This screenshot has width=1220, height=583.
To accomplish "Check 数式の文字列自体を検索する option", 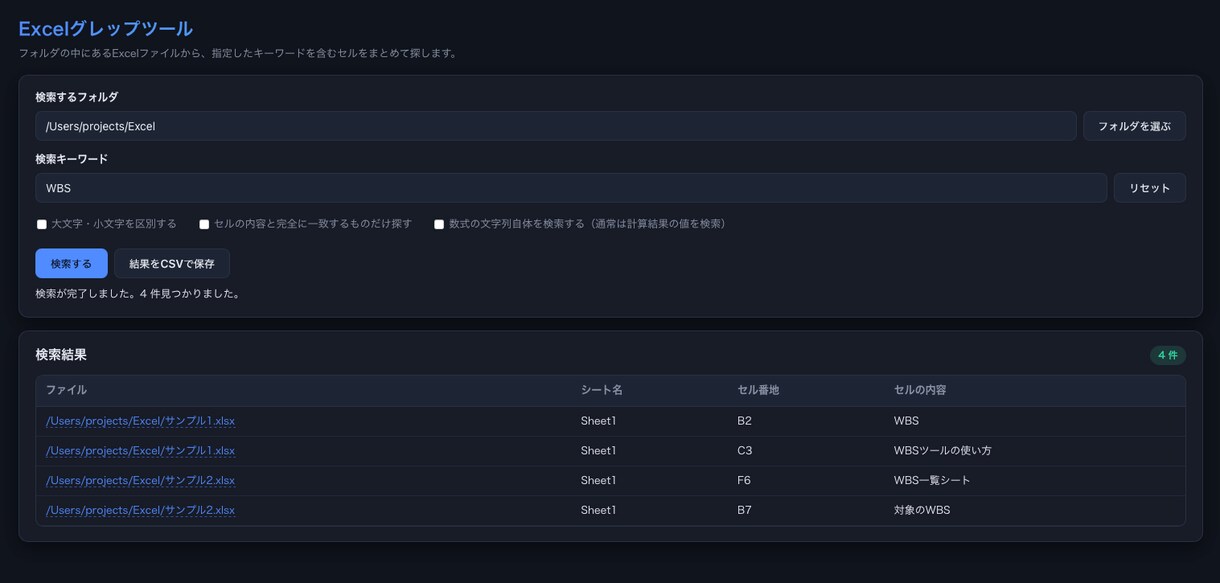I will [439, 224].
